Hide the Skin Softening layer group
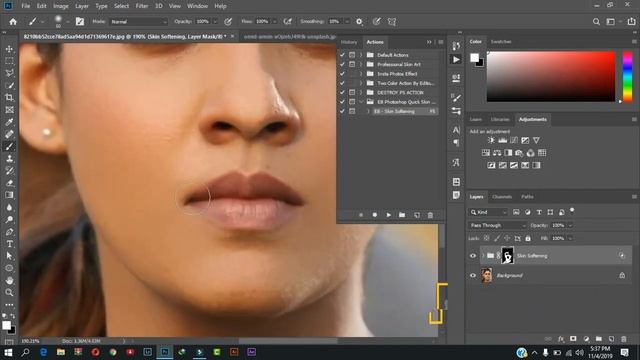The image size is (640, 360). [x=473, y=256]
